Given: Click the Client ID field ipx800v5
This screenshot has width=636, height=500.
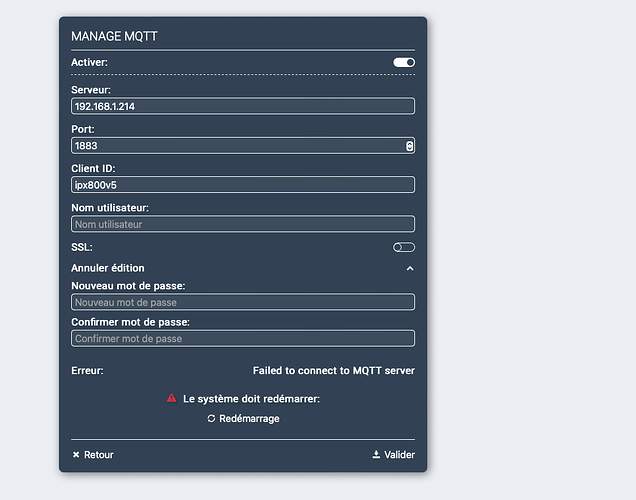Looking at the screenshot, I should click(x=243, y=185).
